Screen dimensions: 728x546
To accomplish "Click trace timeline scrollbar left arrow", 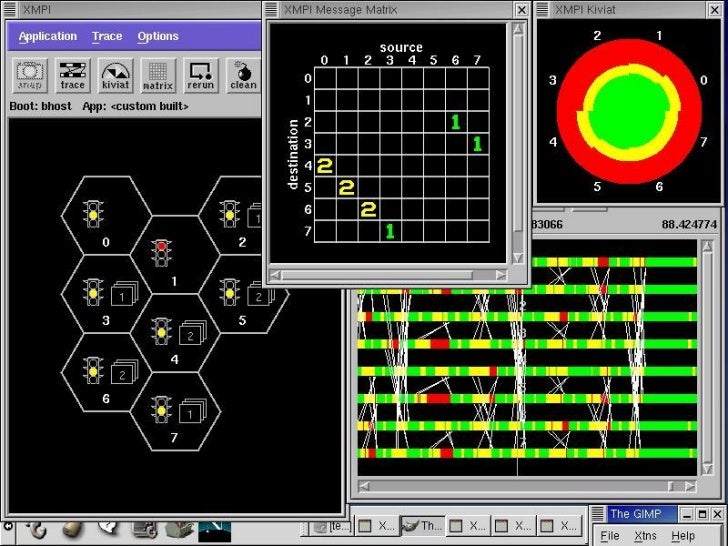I will tap(364, 486).
